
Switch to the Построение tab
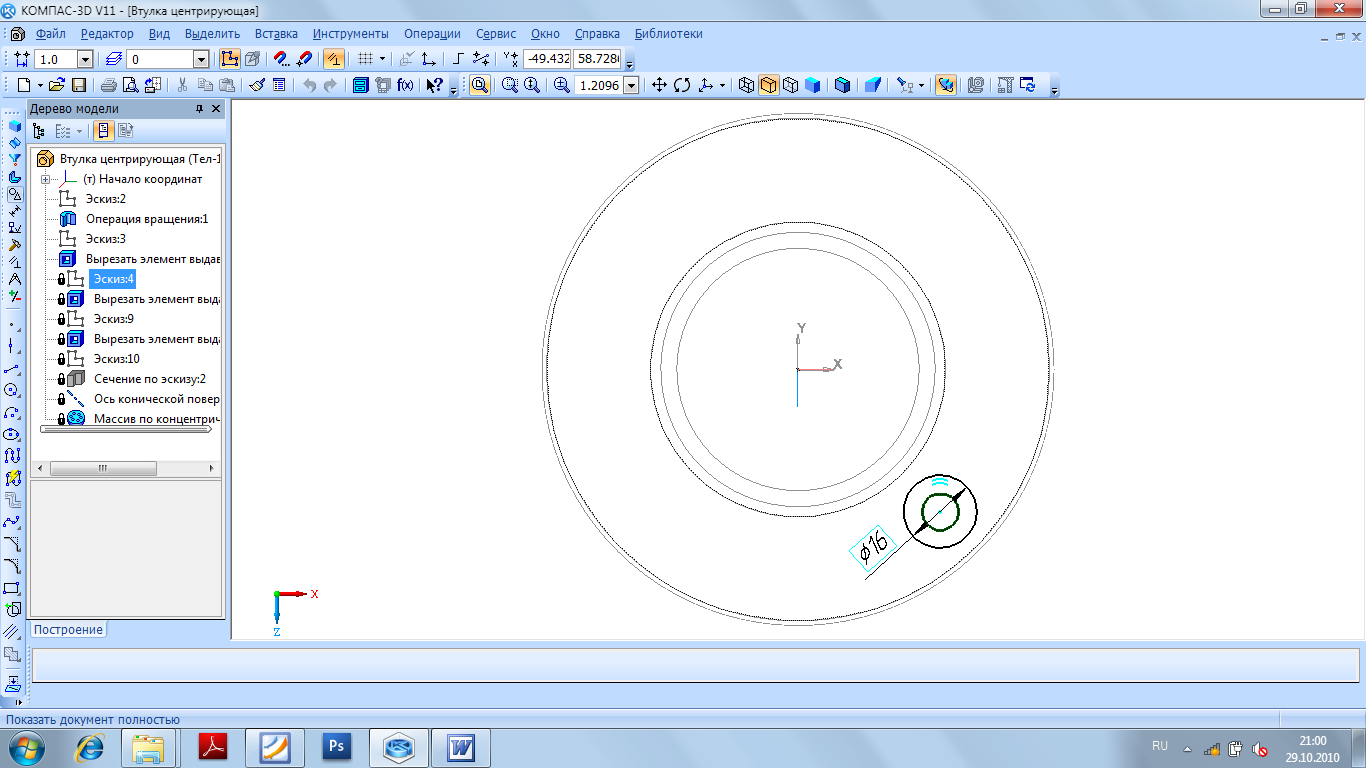(69, 629)
